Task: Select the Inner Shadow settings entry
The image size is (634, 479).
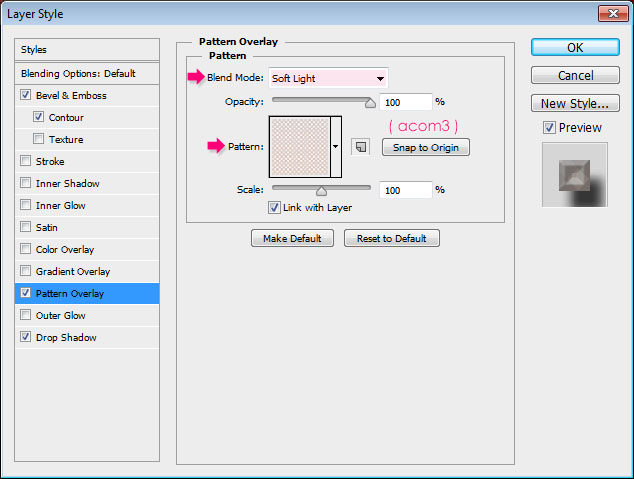Action: tap(68, 184)
